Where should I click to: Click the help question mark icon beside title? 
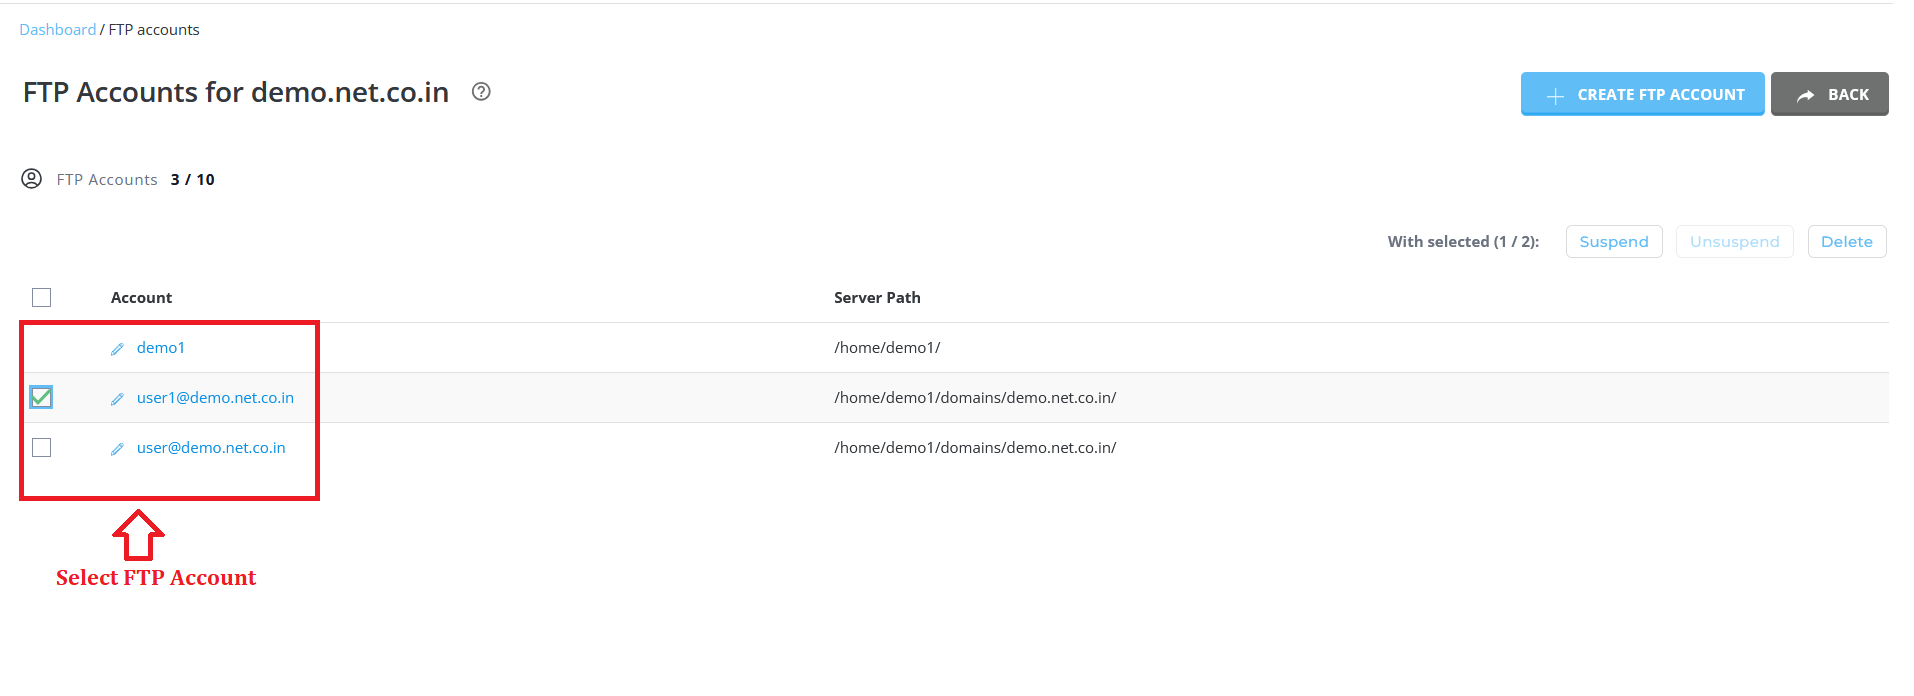[481, 92]
